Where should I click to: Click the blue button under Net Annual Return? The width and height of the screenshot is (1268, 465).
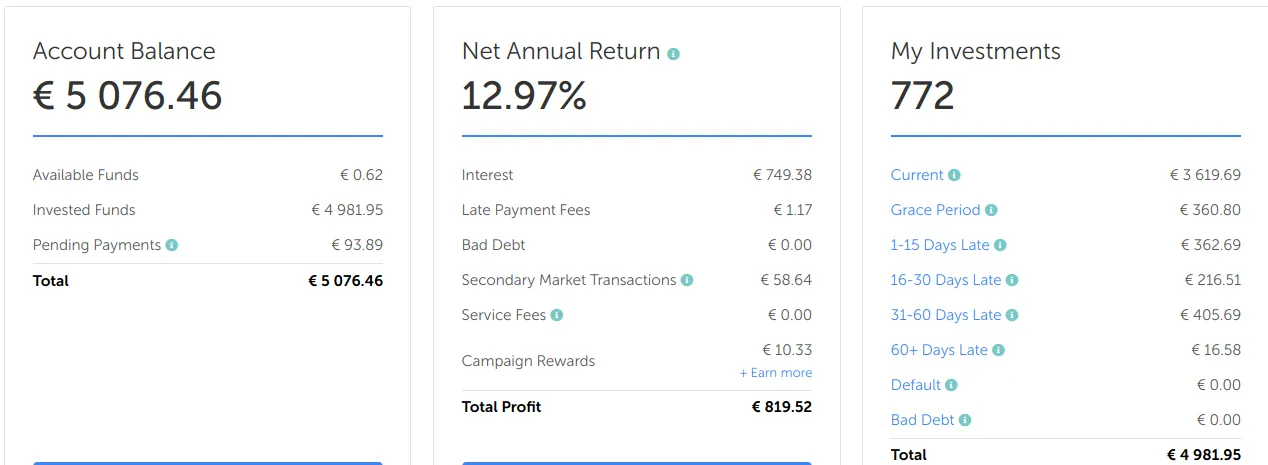click(x=637, y=463)
